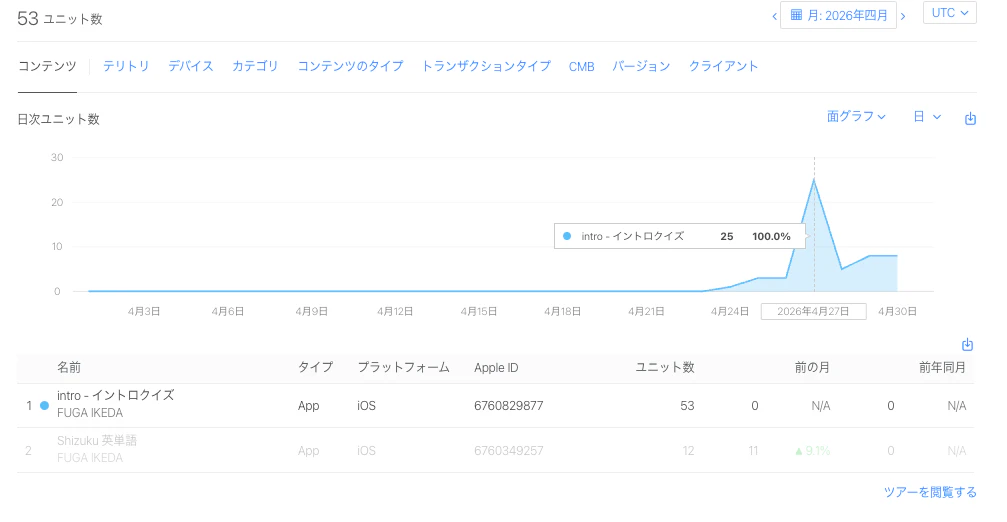Download the daily units chart data

pos(970,119)
